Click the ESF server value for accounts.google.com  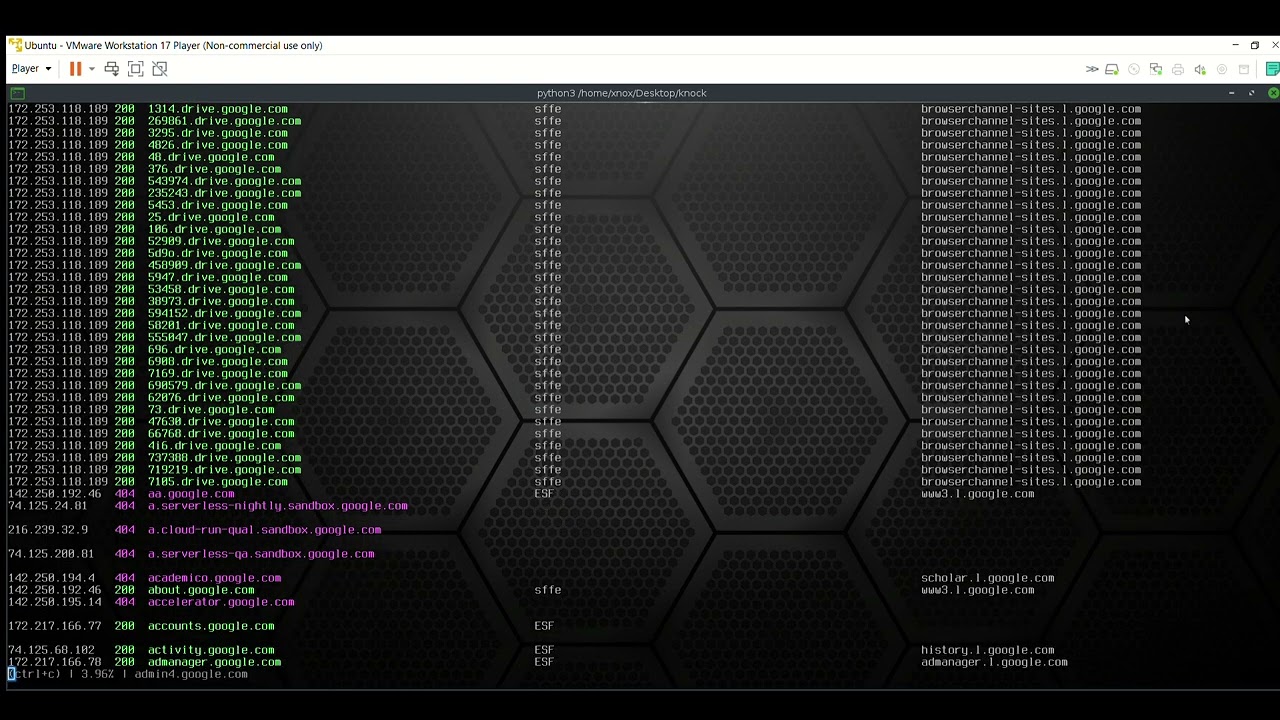coord(544,626)
